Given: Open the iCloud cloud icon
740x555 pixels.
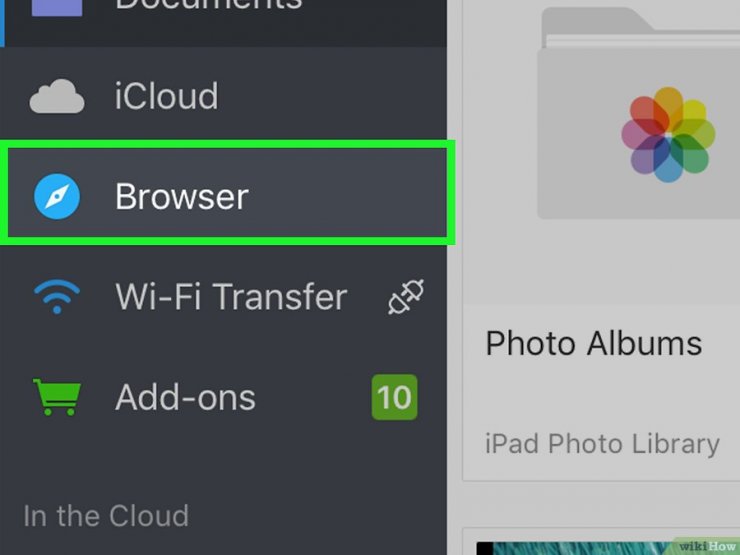Looking at the screenshot, I should coord(57,96).
